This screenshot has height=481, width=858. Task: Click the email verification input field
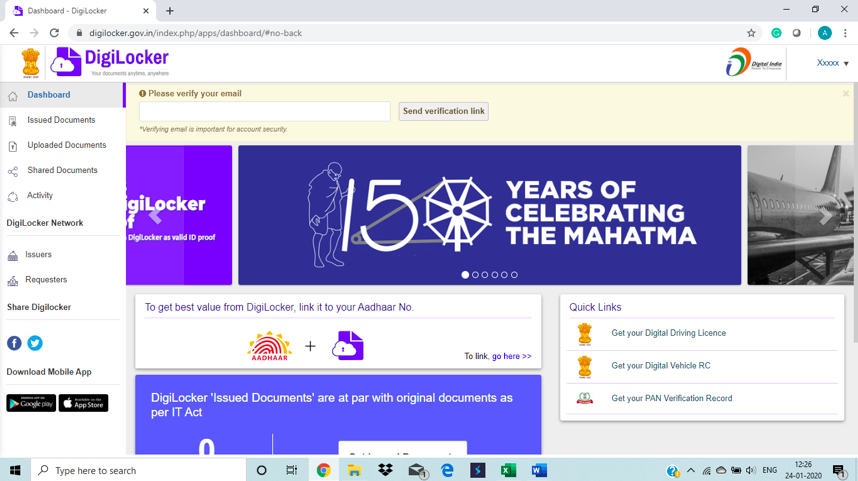click(x=265, y=111)
